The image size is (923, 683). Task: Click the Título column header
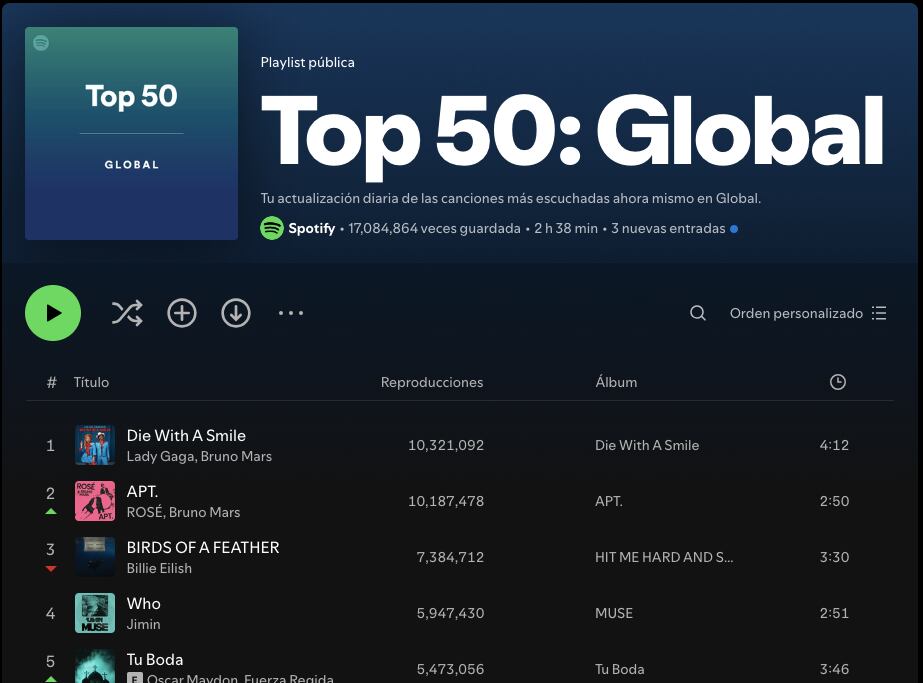point(91,382)
